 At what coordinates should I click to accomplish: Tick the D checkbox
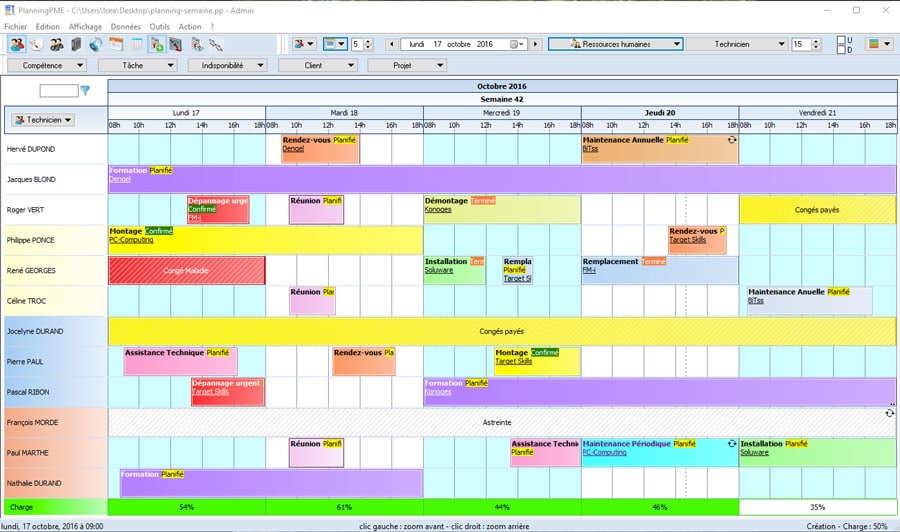(841, 50)
